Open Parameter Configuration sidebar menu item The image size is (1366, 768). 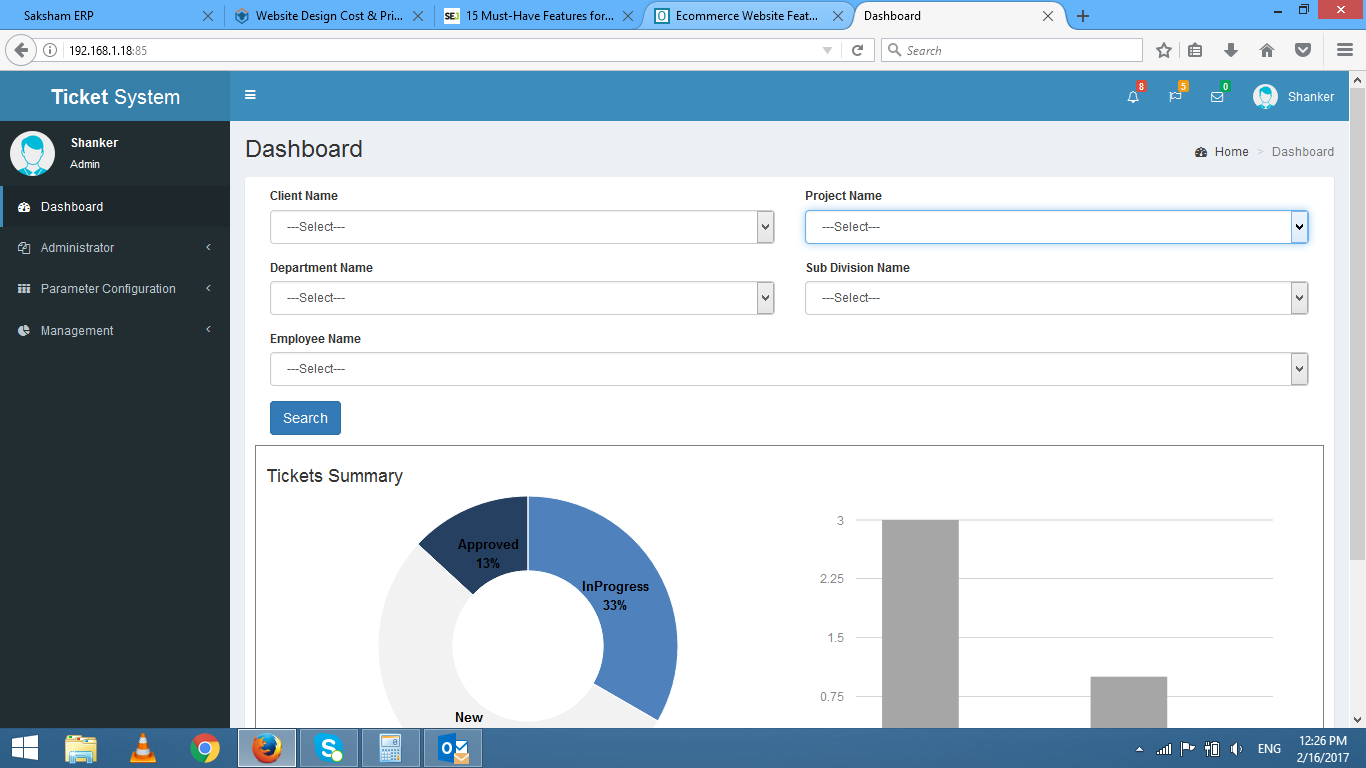click(x=115, y=289)
